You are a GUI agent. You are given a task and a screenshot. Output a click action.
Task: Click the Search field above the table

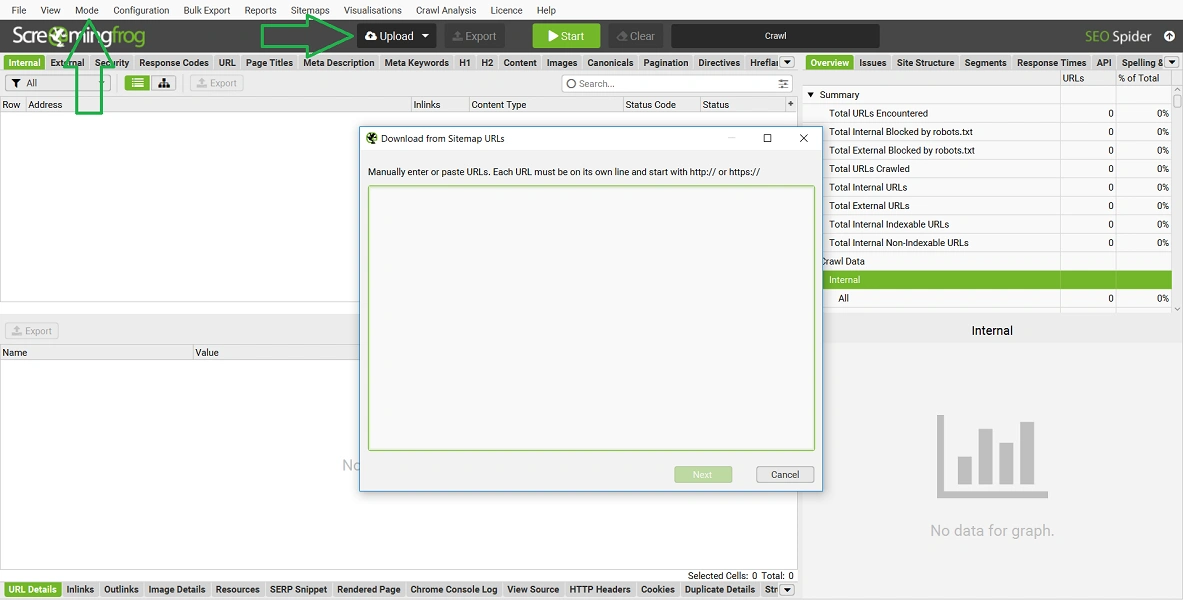pyautogui.click(x=677, y=84)
